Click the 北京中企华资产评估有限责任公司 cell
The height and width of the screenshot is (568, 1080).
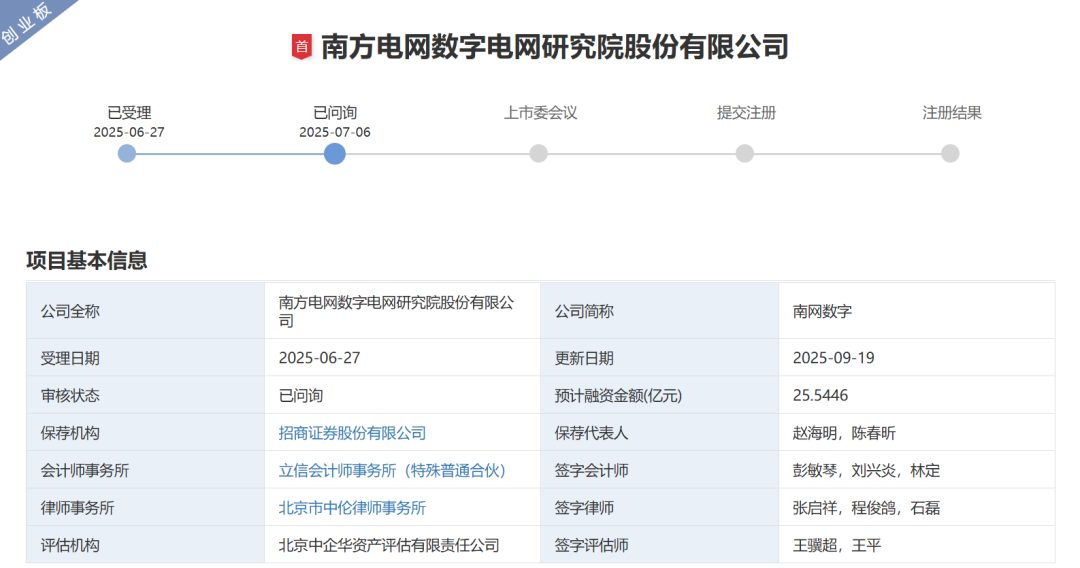point(402,545)
